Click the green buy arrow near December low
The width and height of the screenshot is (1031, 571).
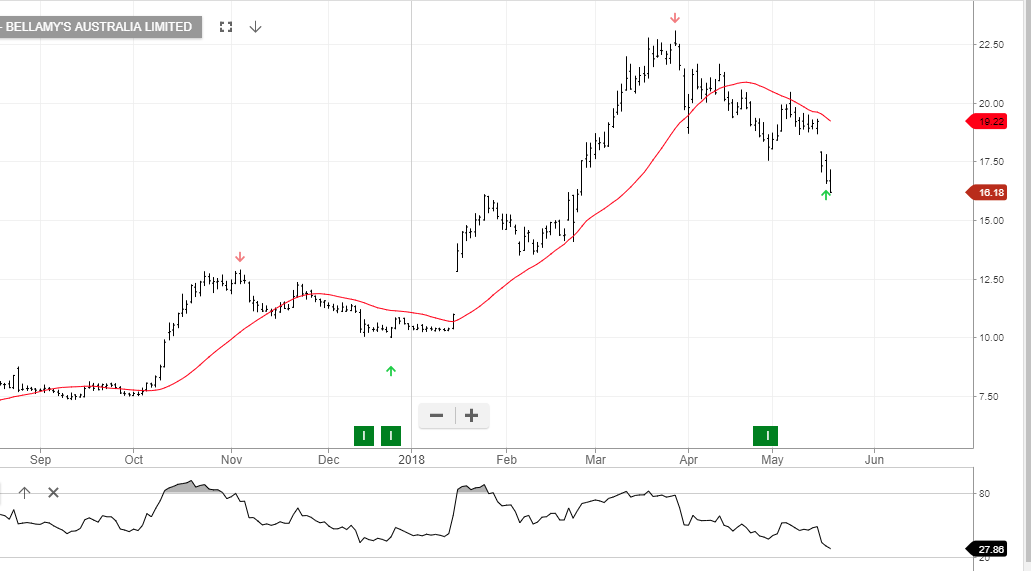(391, 371)
